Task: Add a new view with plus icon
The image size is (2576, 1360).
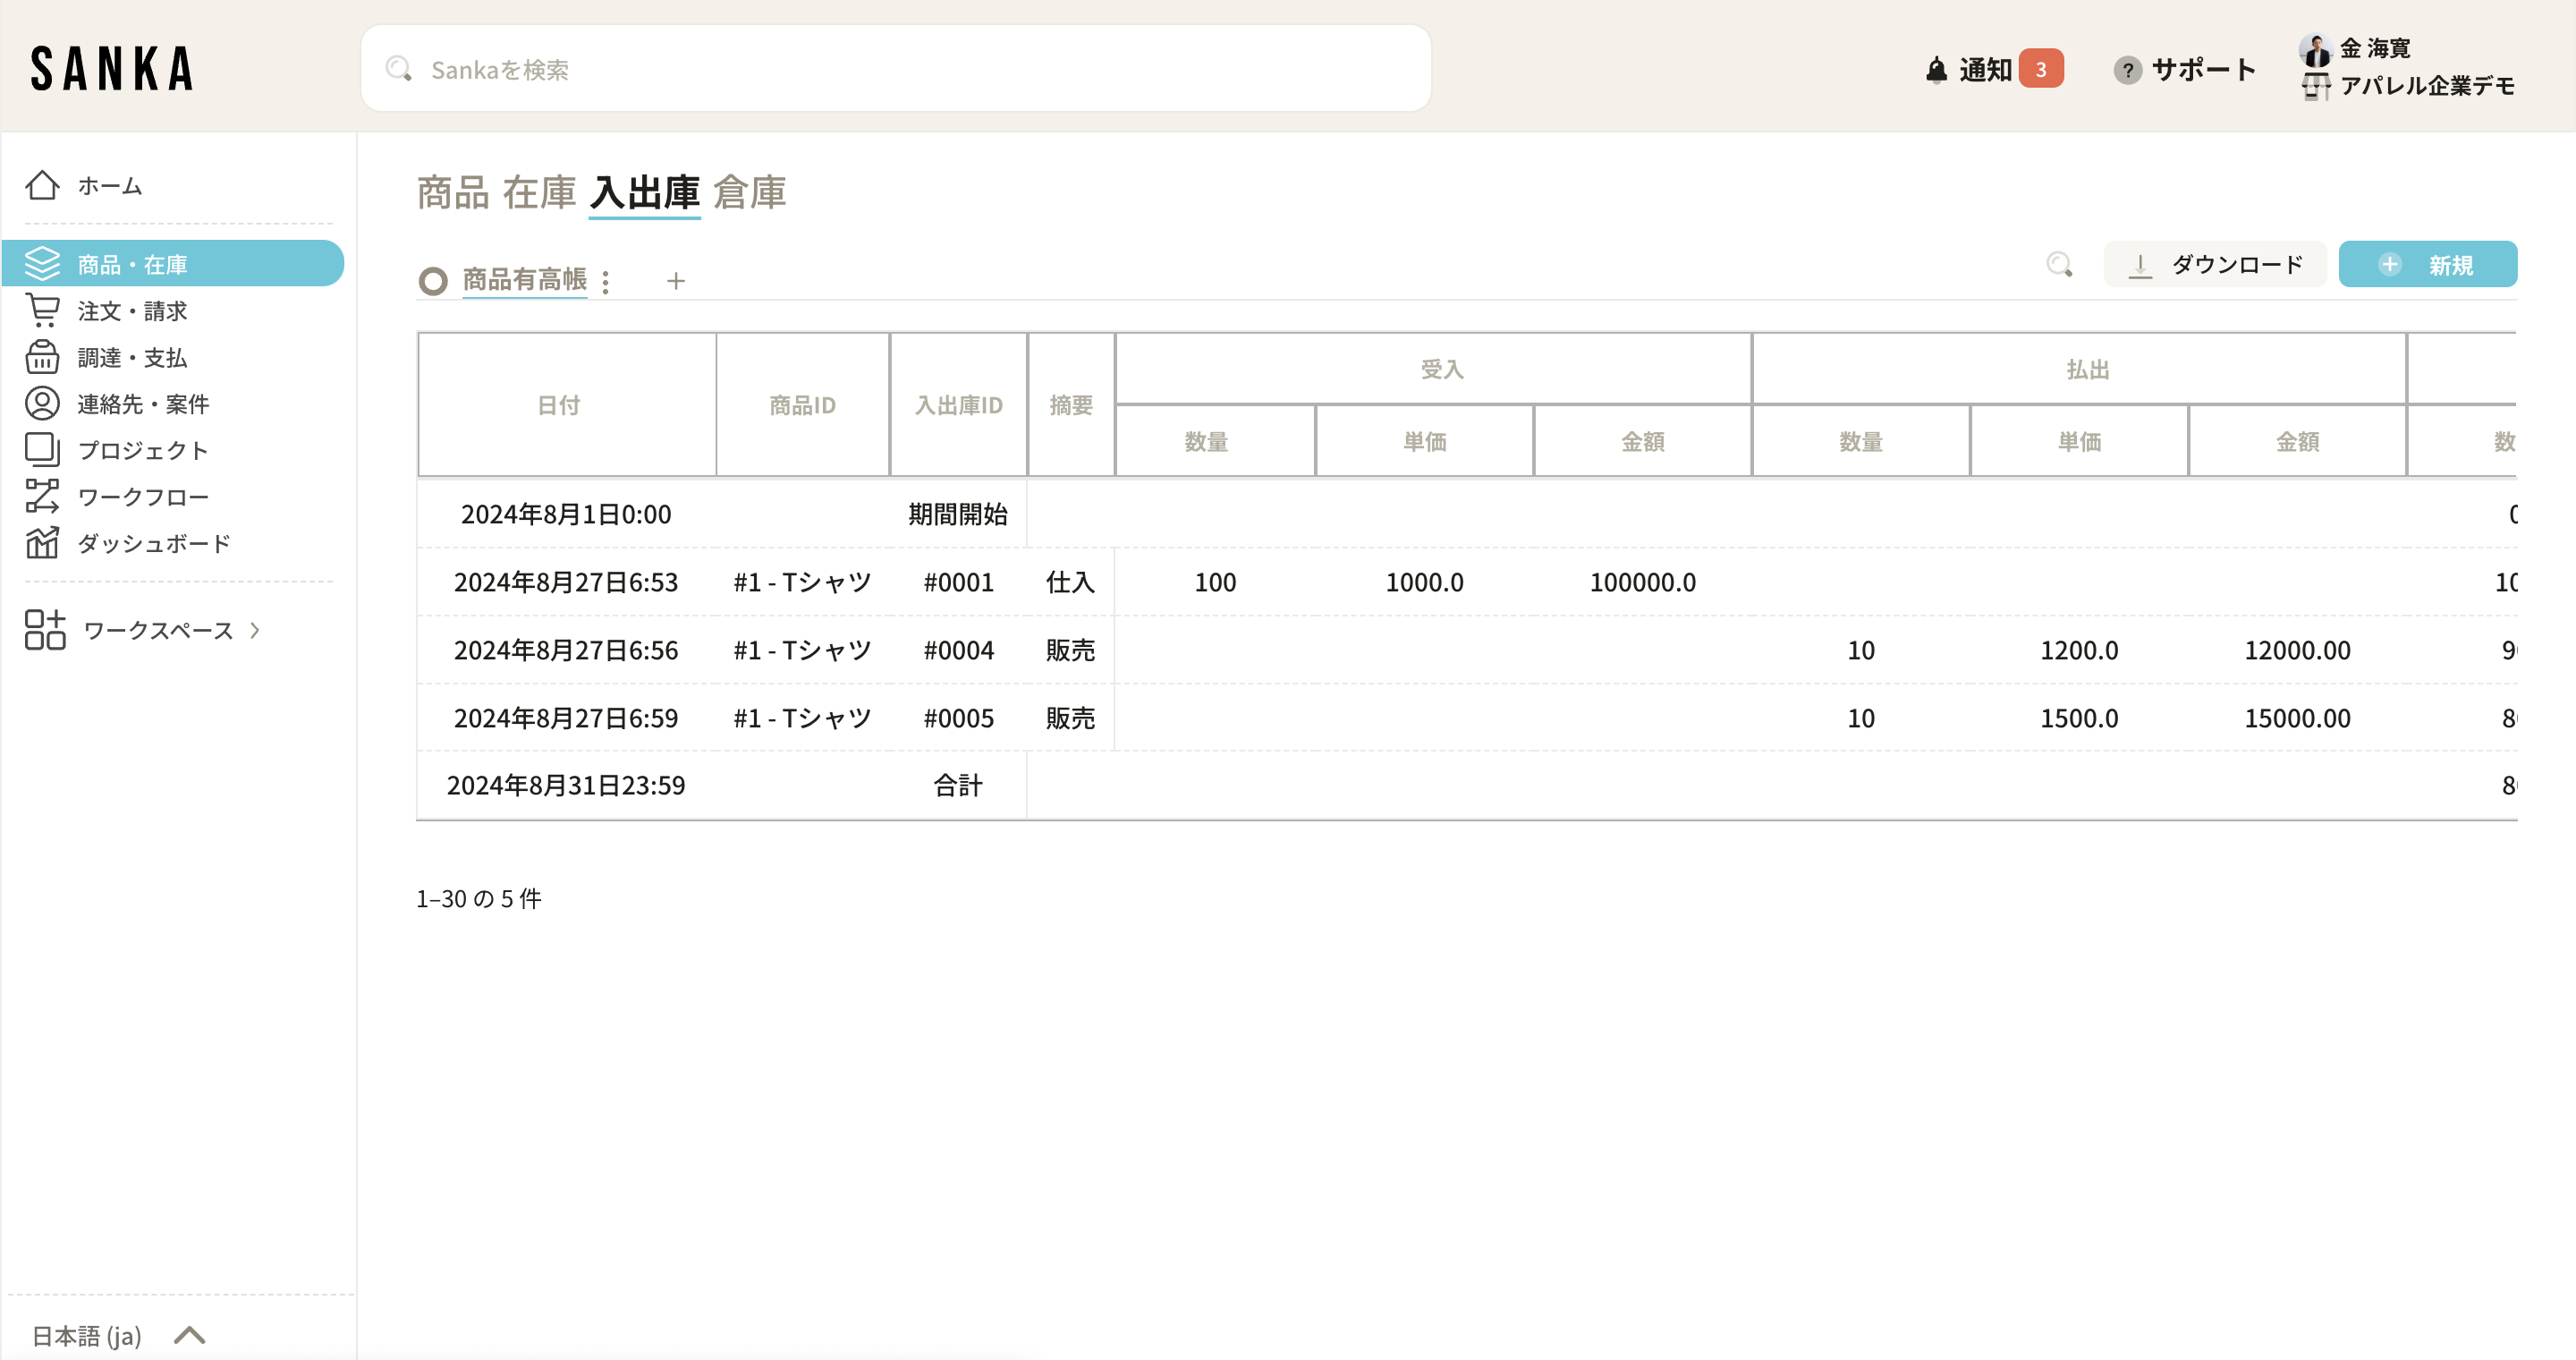Action: [676, 281]
